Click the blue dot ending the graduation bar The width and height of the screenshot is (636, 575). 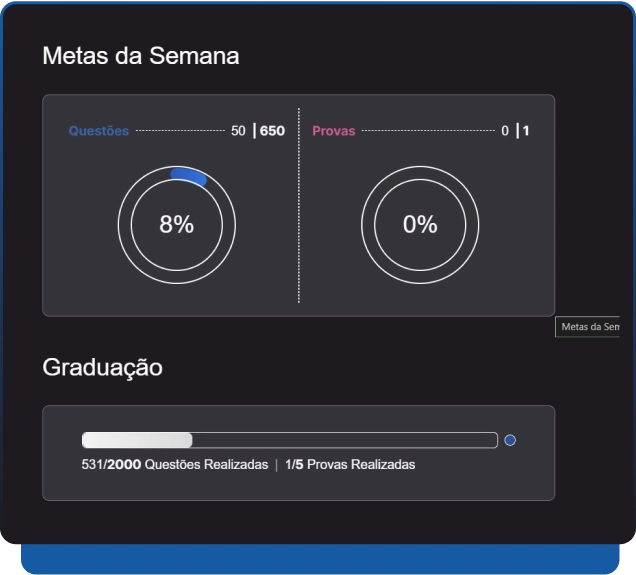tap(510, 440)
